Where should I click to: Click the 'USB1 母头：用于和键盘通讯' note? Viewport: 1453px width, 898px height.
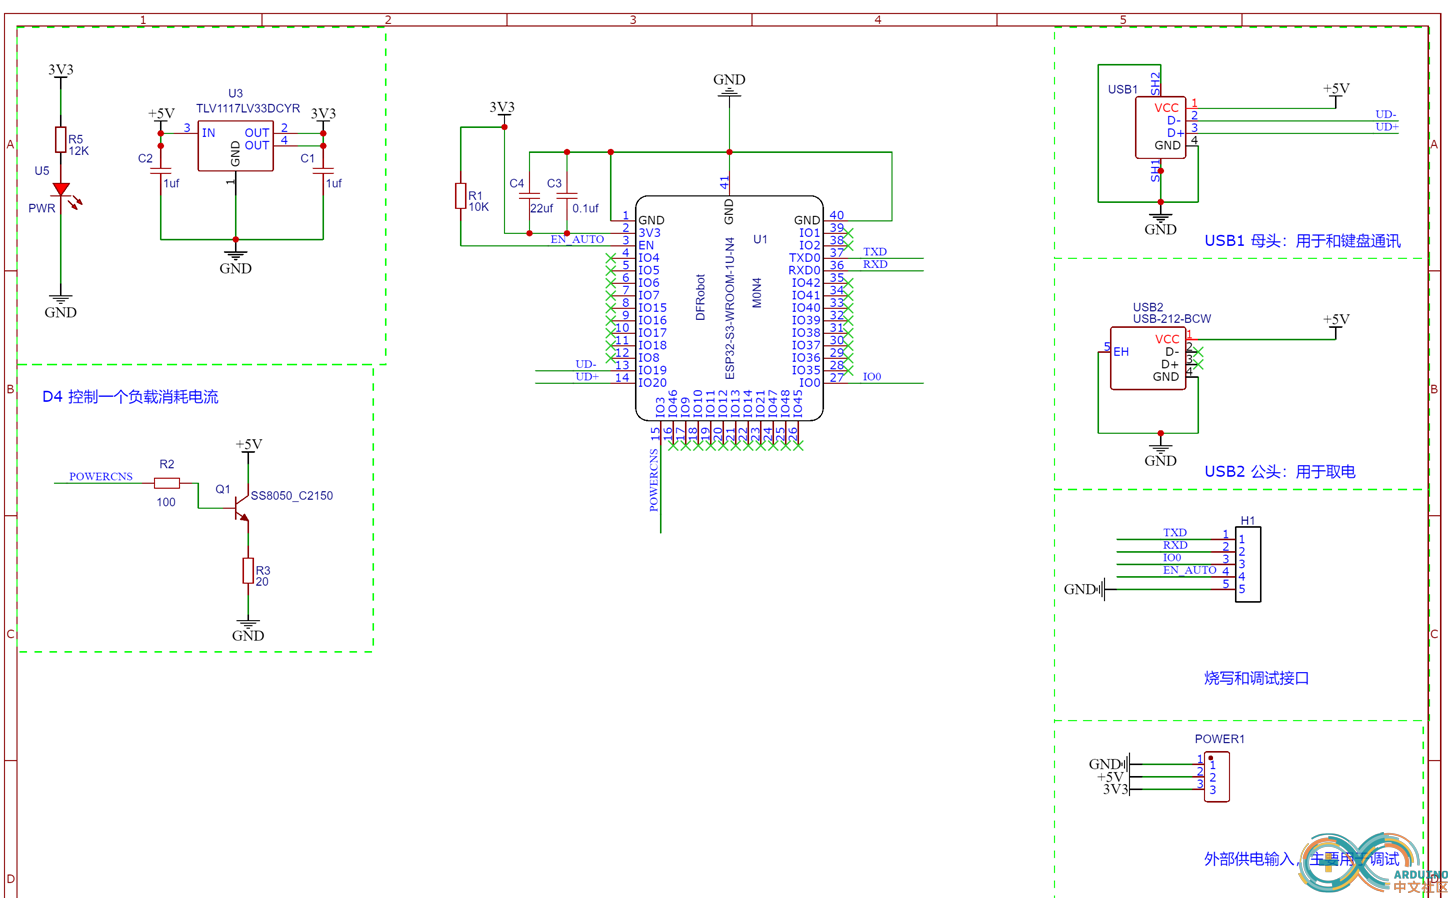(x=1302, y=241)
